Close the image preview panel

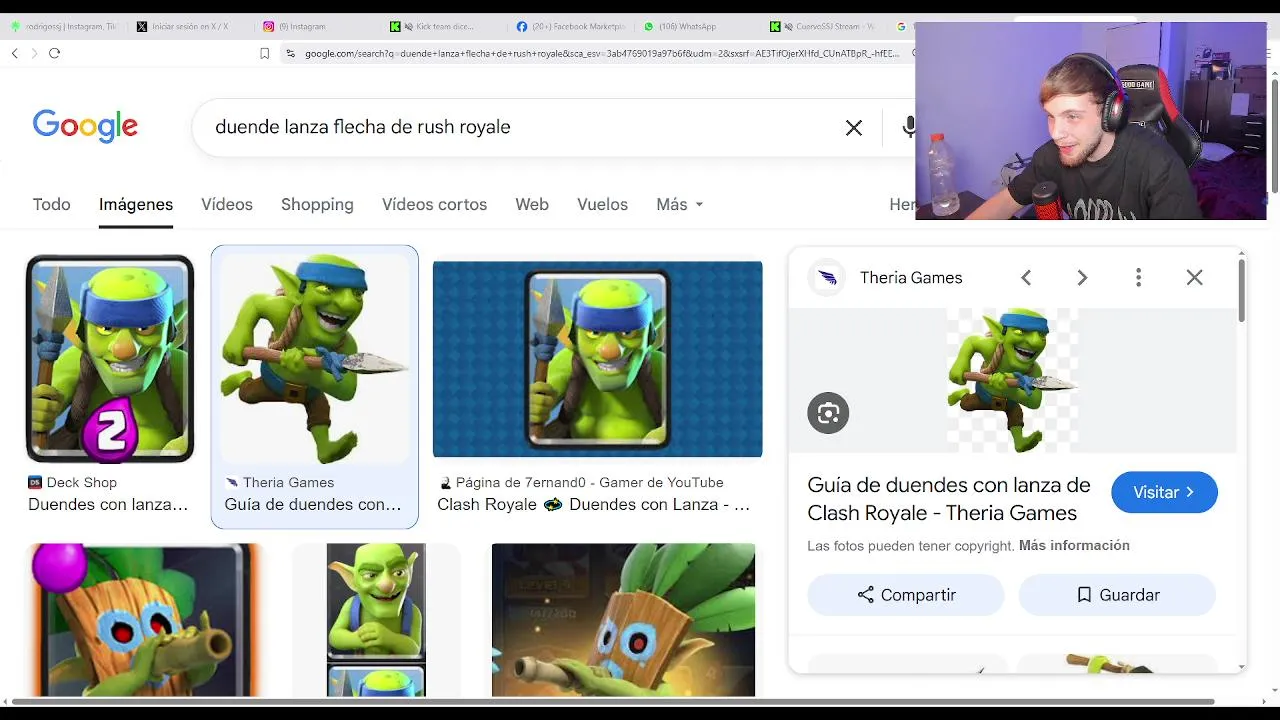pyautogui.click(x=1194, y=278)
